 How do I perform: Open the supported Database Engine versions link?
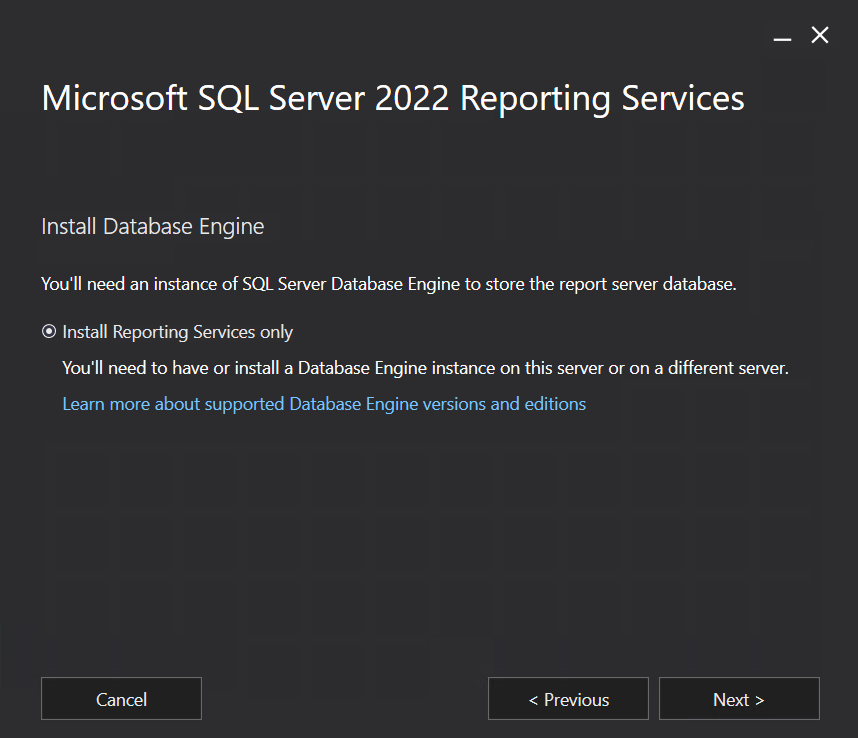324,404
